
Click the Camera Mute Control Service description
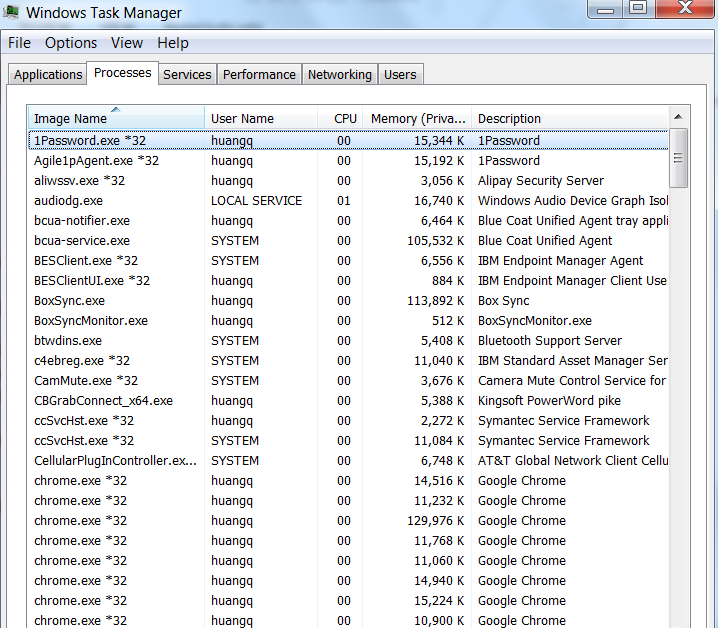click(x=572, y=381)
